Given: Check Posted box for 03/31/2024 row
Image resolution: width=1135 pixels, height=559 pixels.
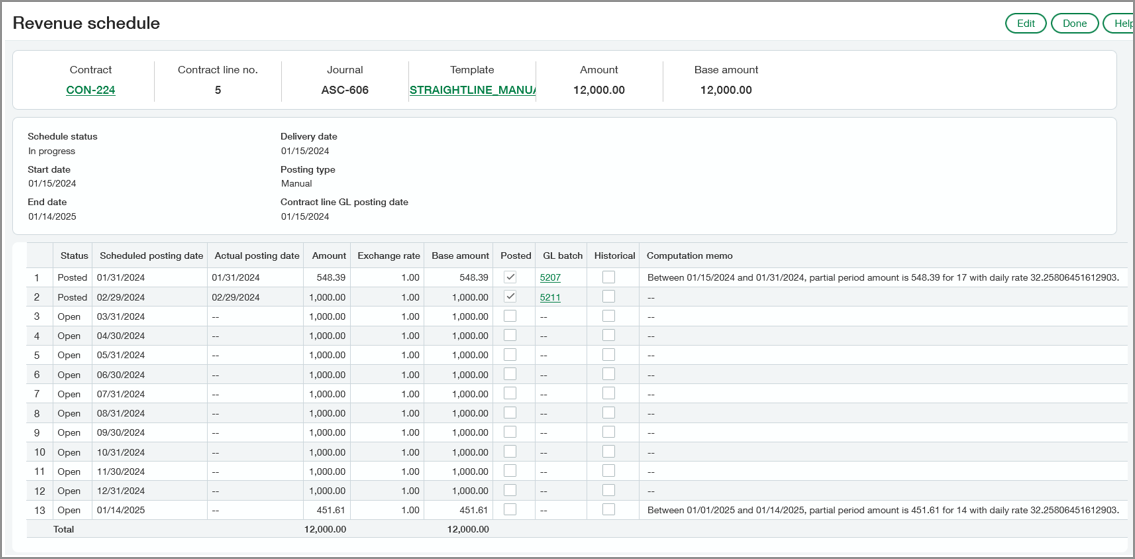Looking at the screenshot, I should pyautogui.click(x=510, y=316).
